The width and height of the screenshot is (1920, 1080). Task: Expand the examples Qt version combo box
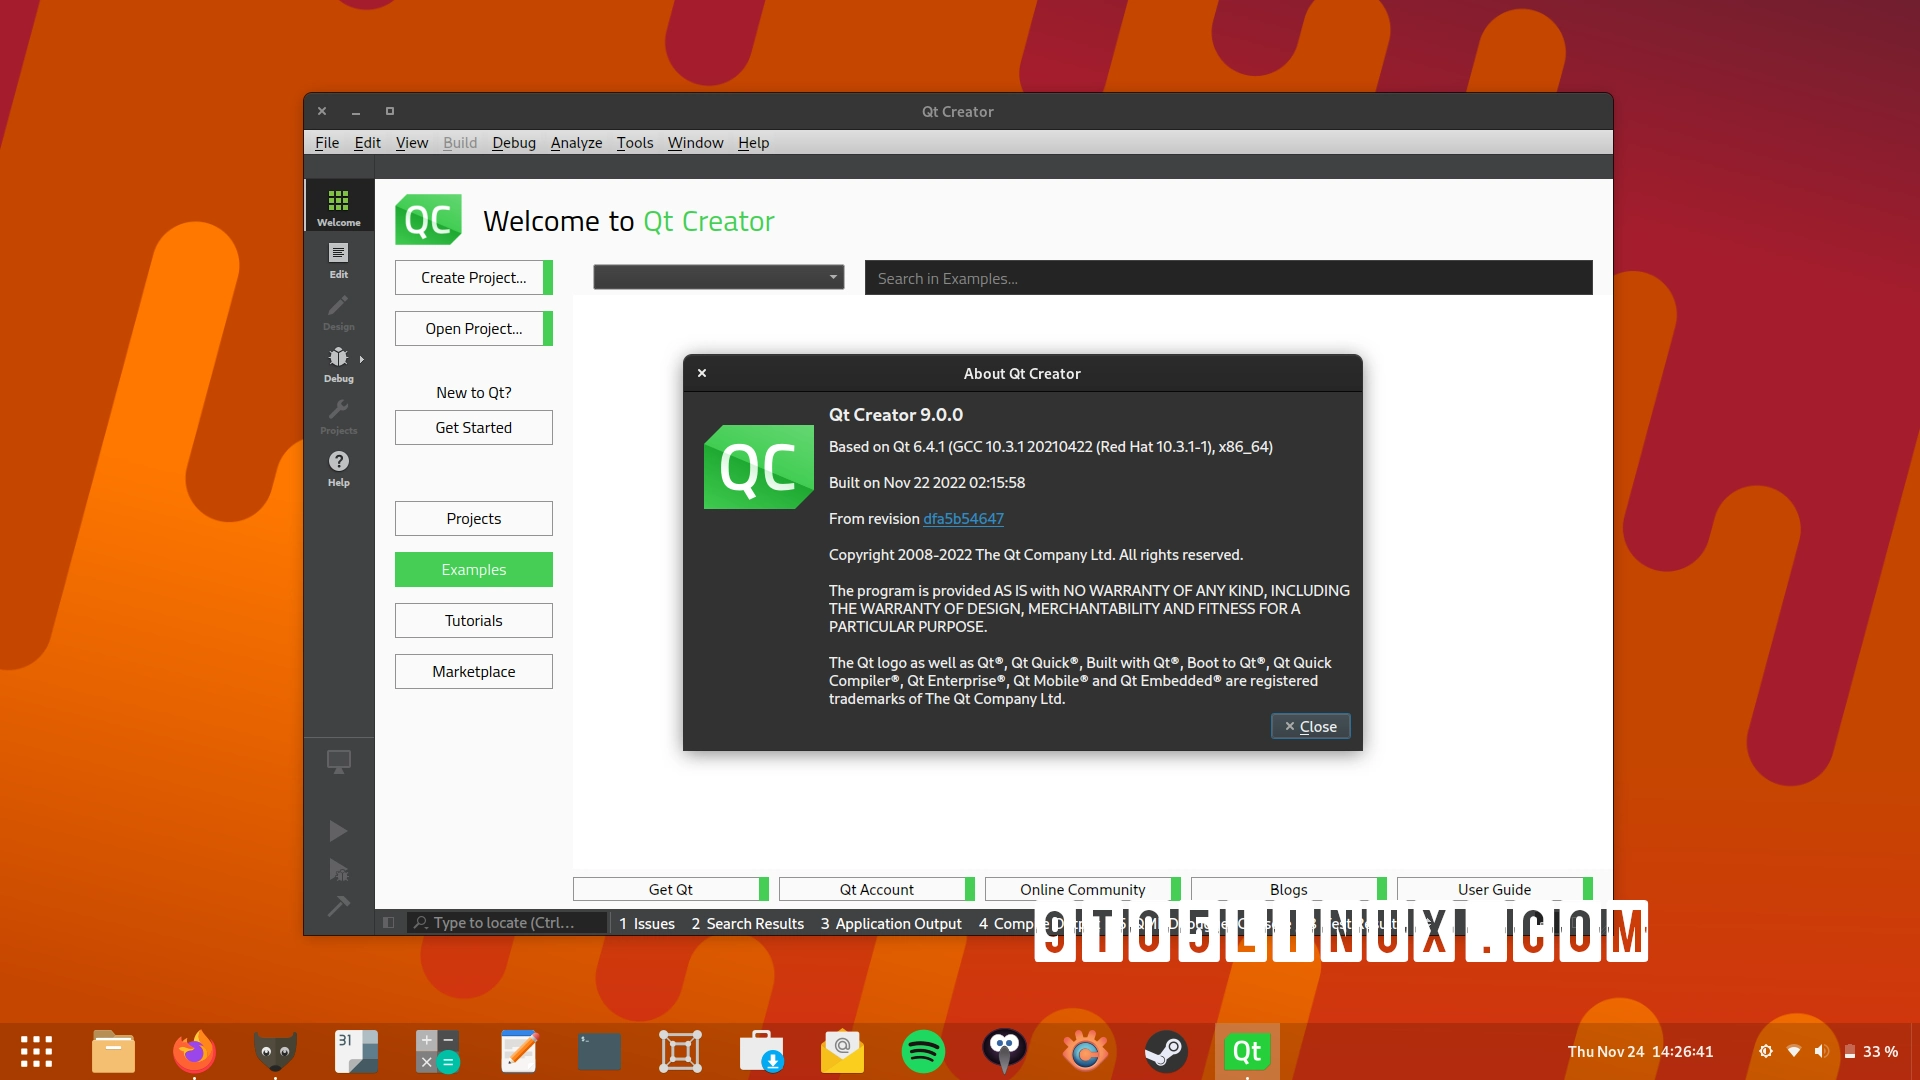click(x=718, y=278)
